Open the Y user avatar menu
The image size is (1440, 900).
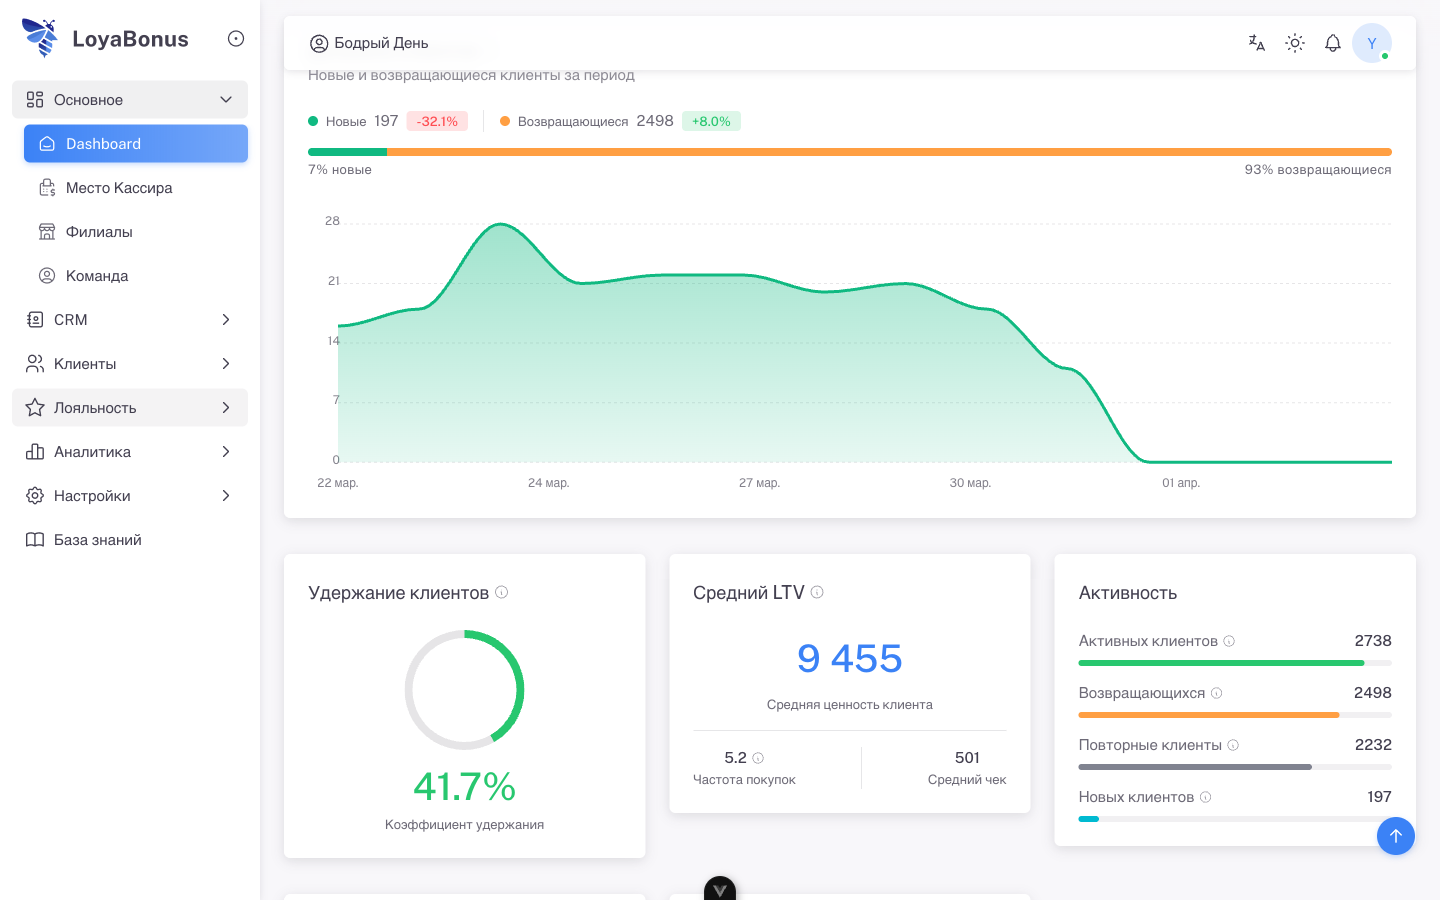(1372, 43)
